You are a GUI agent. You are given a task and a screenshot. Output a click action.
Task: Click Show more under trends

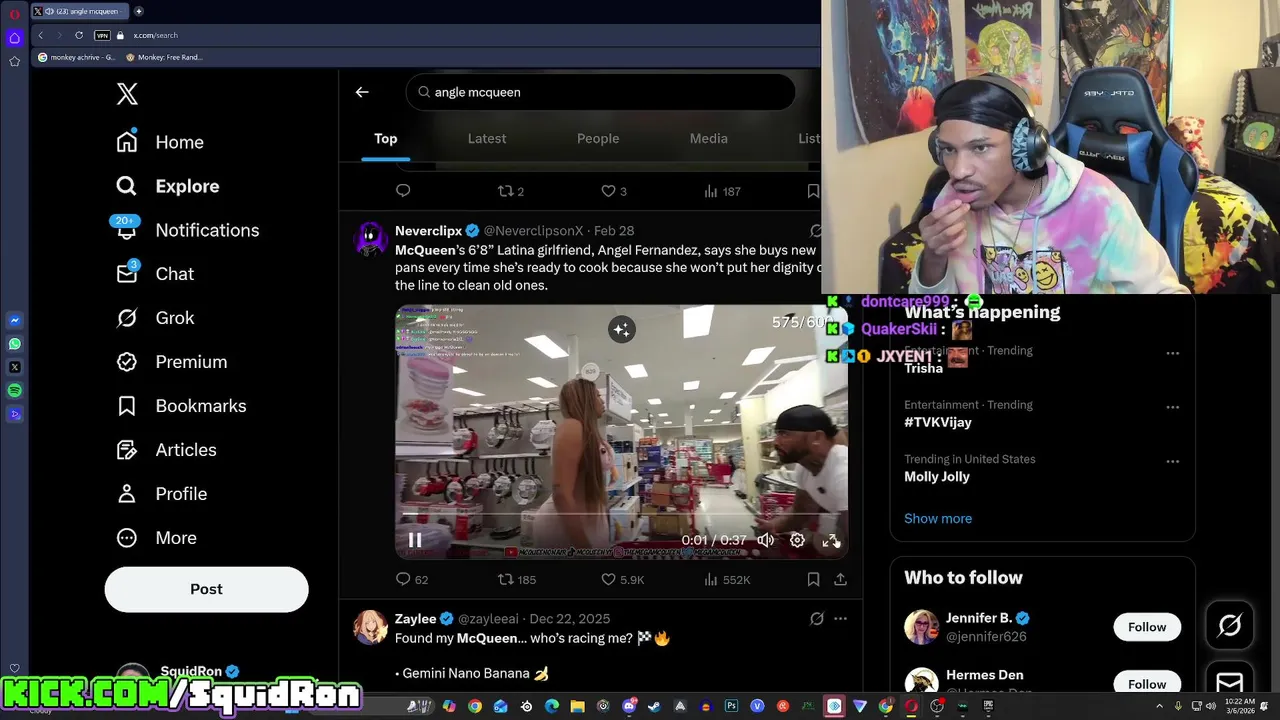tap(938, 518)
